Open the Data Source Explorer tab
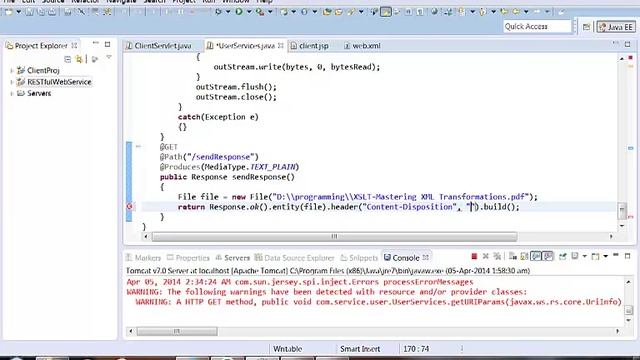The image size is (640, 360). coord(295,258)
